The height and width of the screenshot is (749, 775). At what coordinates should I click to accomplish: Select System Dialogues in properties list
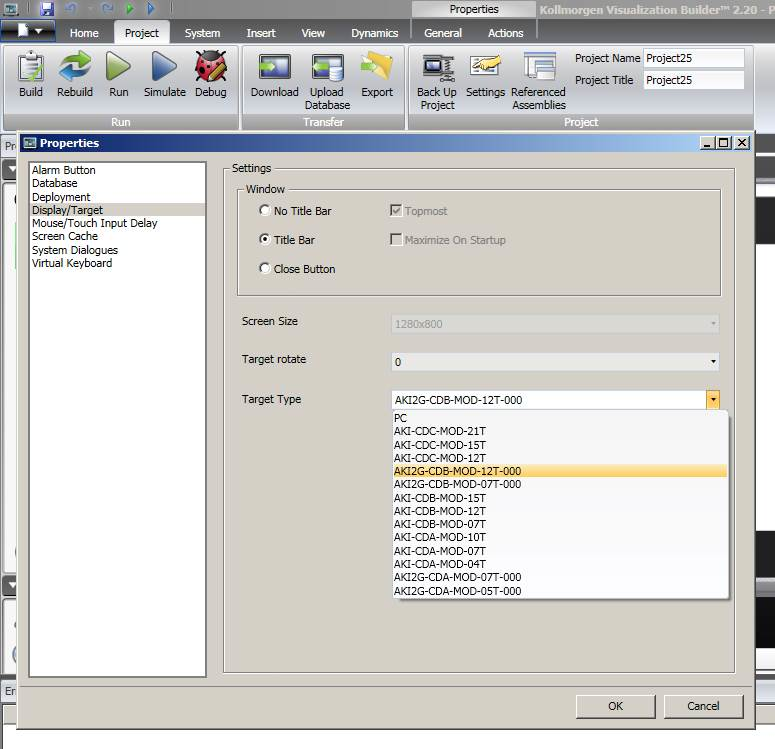(x=117, y=250)
